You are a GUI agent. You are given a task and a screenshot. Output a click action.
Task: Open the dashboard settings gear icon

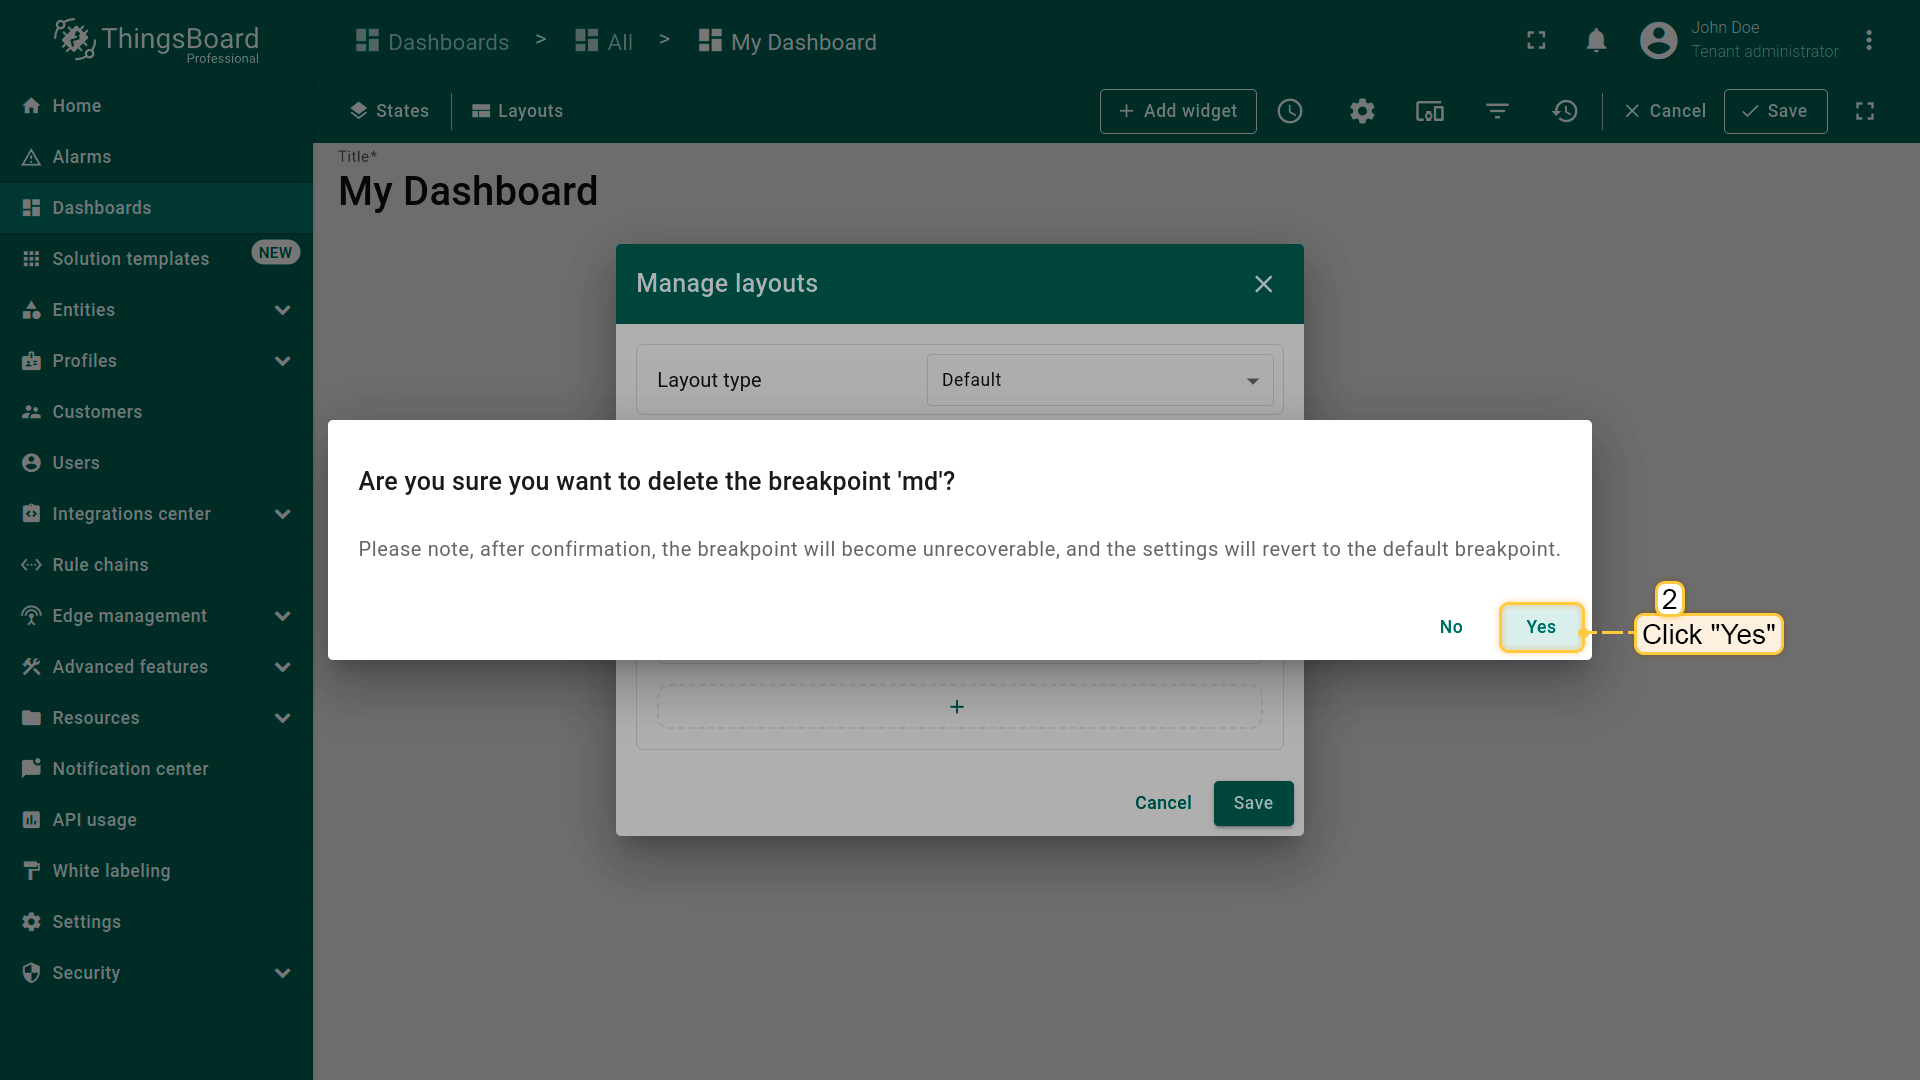[x=1362, y=111]
